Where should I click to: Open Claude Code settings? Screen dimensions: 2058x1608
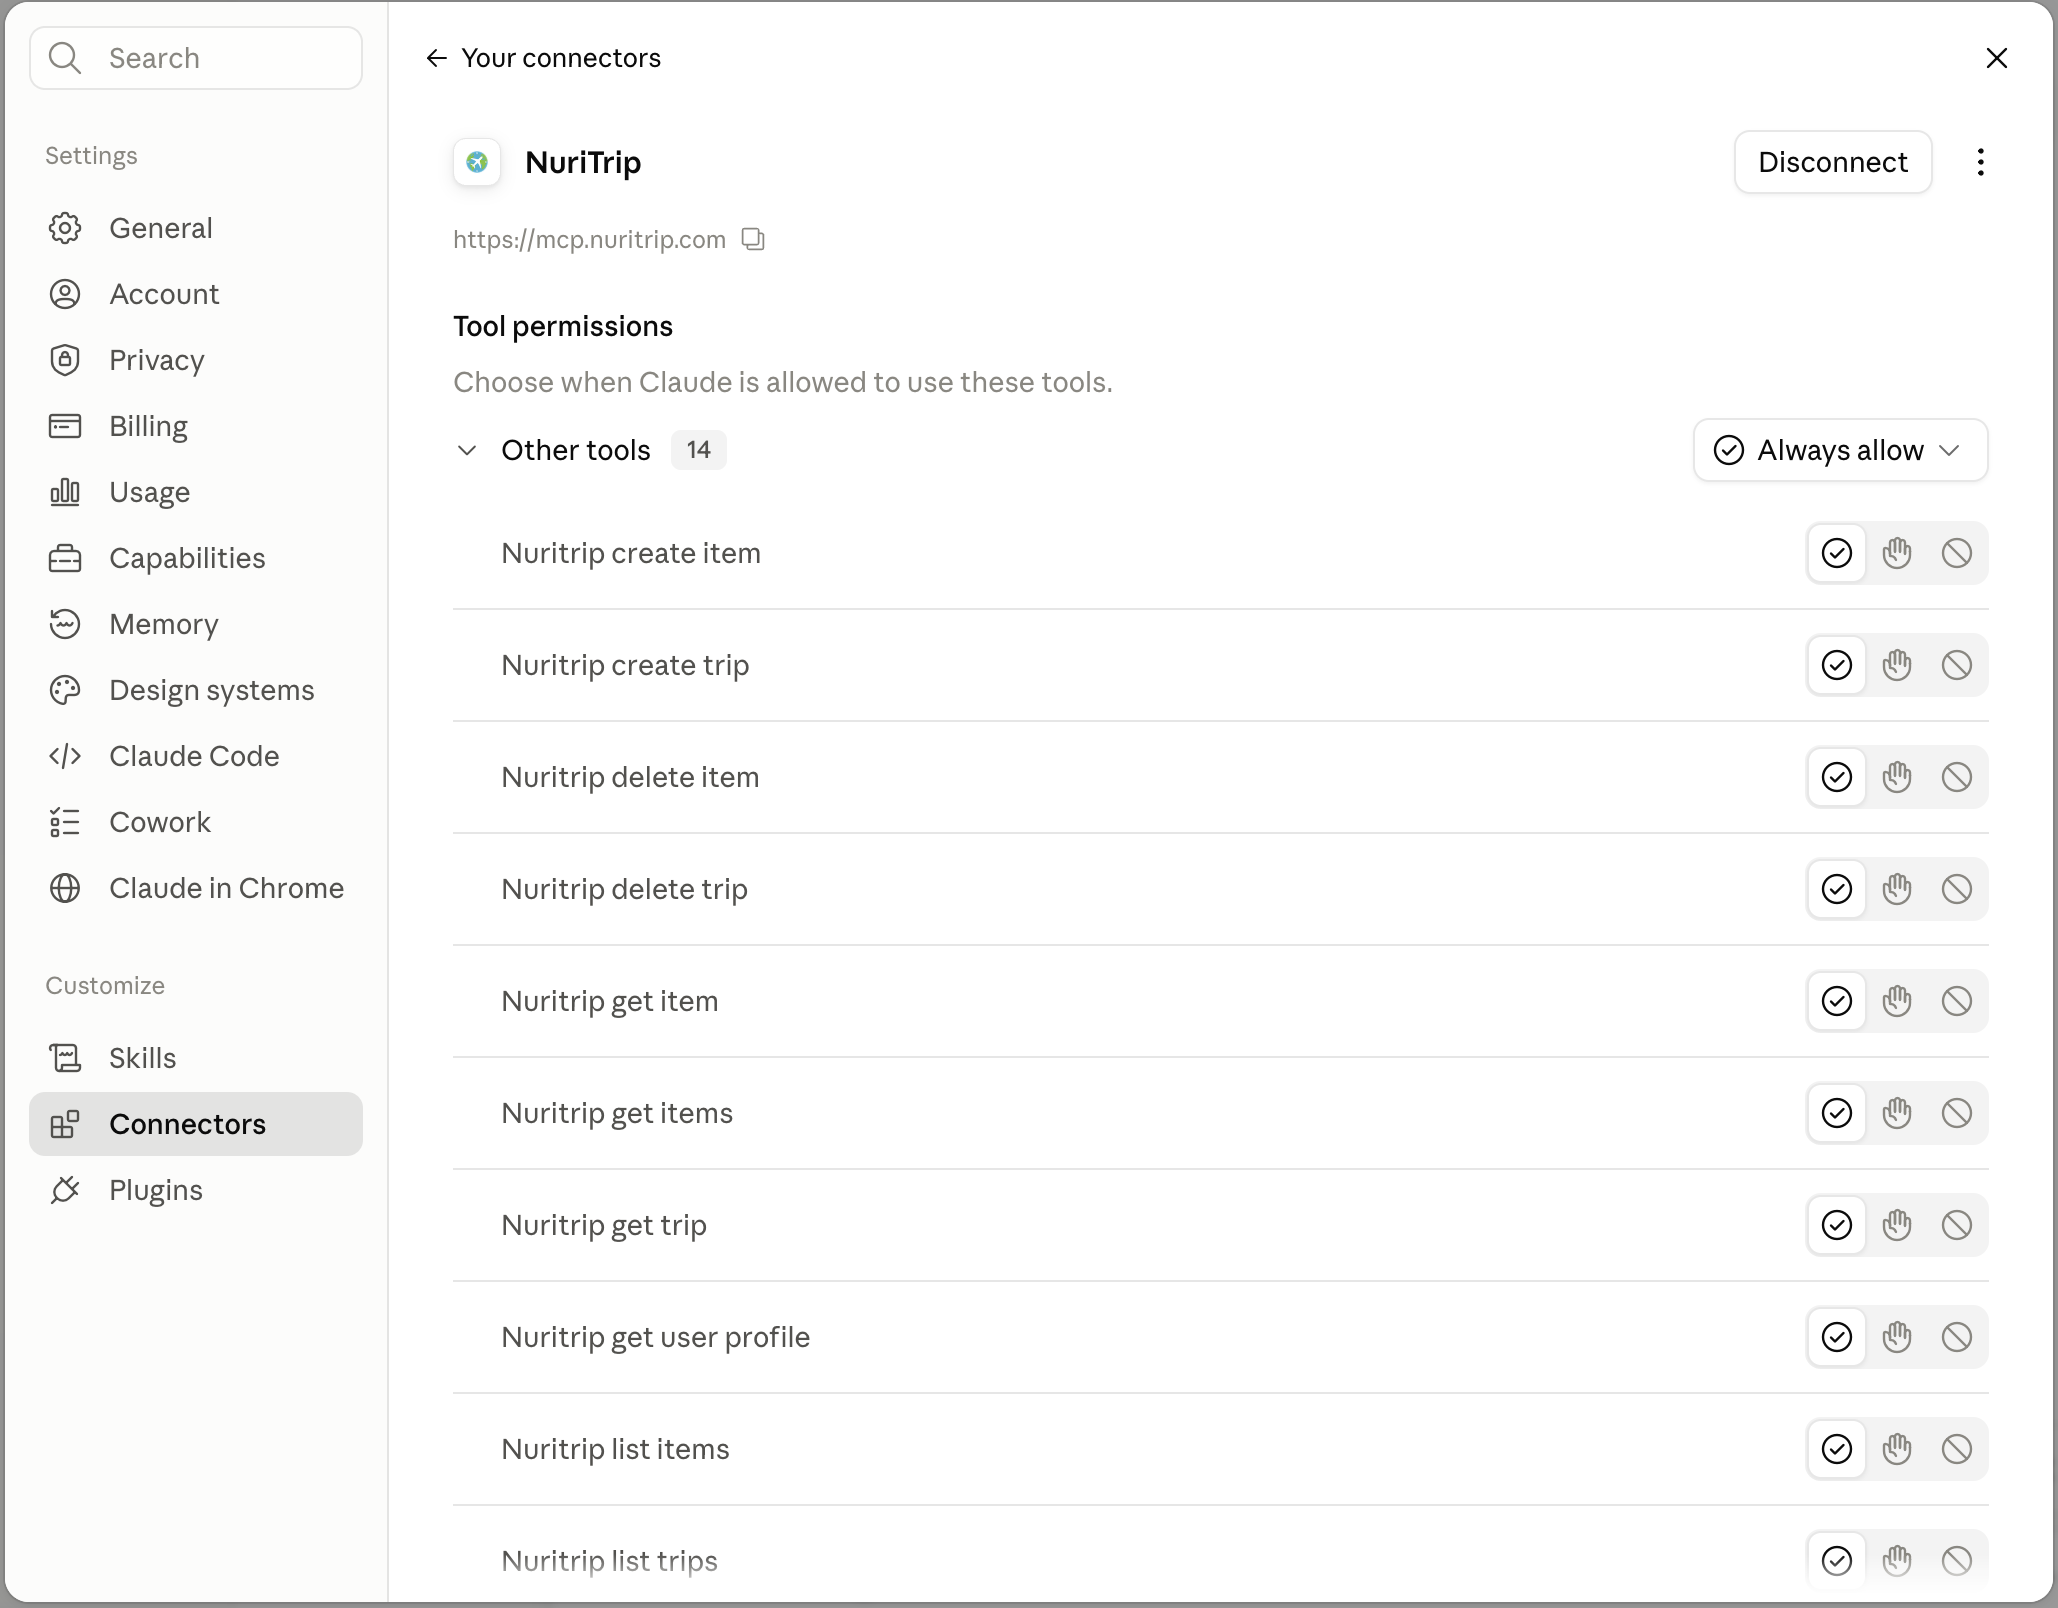pyautogui.click(x=196, y=756)
